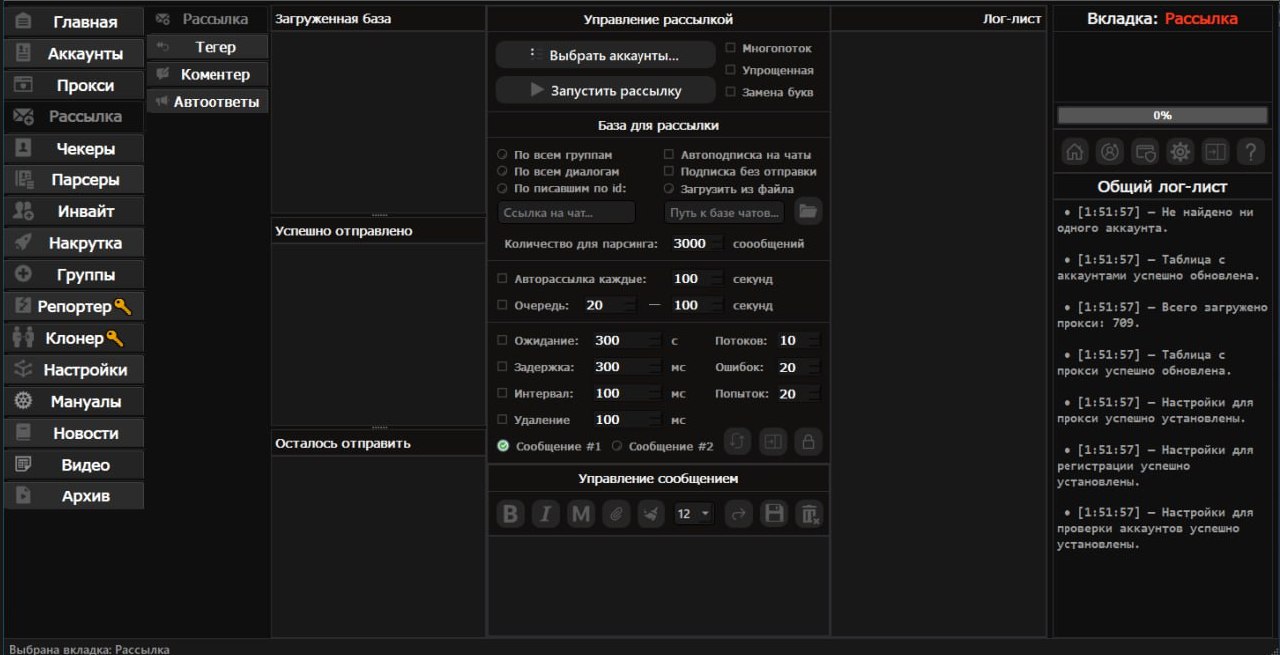
Task: Enable the Ожидание checkbox
Action: 502,340
